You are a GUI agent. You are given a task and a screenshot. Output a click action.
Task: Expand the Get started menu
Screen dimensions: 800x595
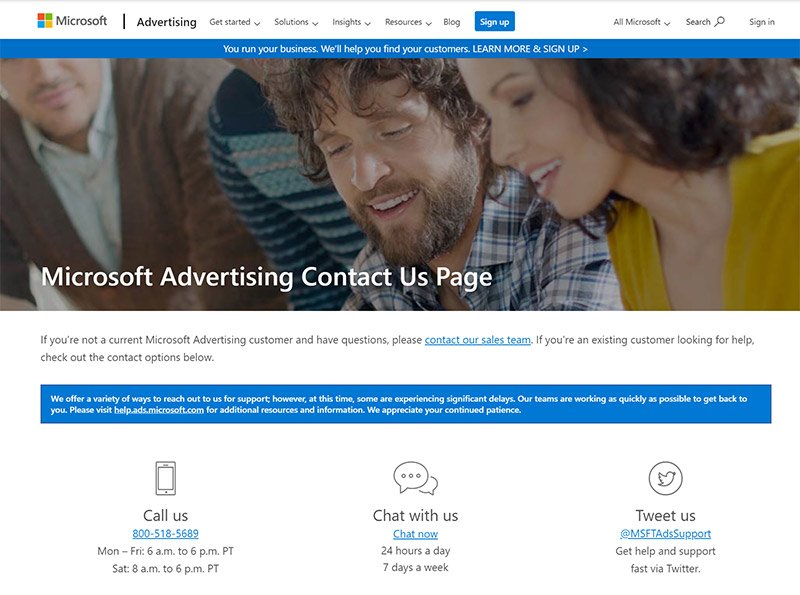(x=235, y=22)
